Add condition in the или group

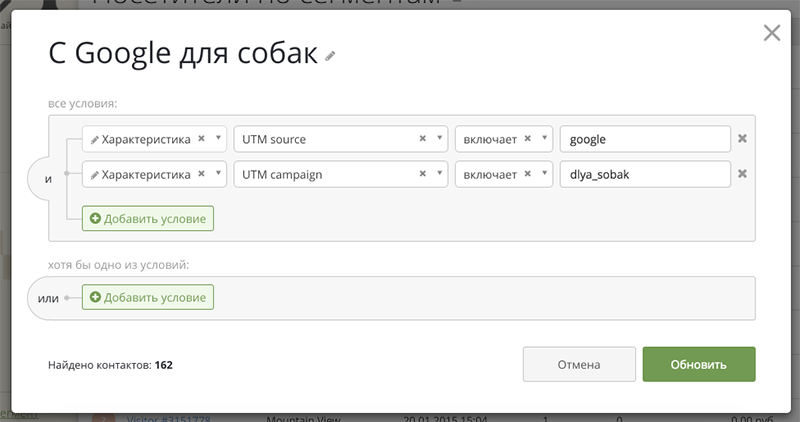coord(148,297)
